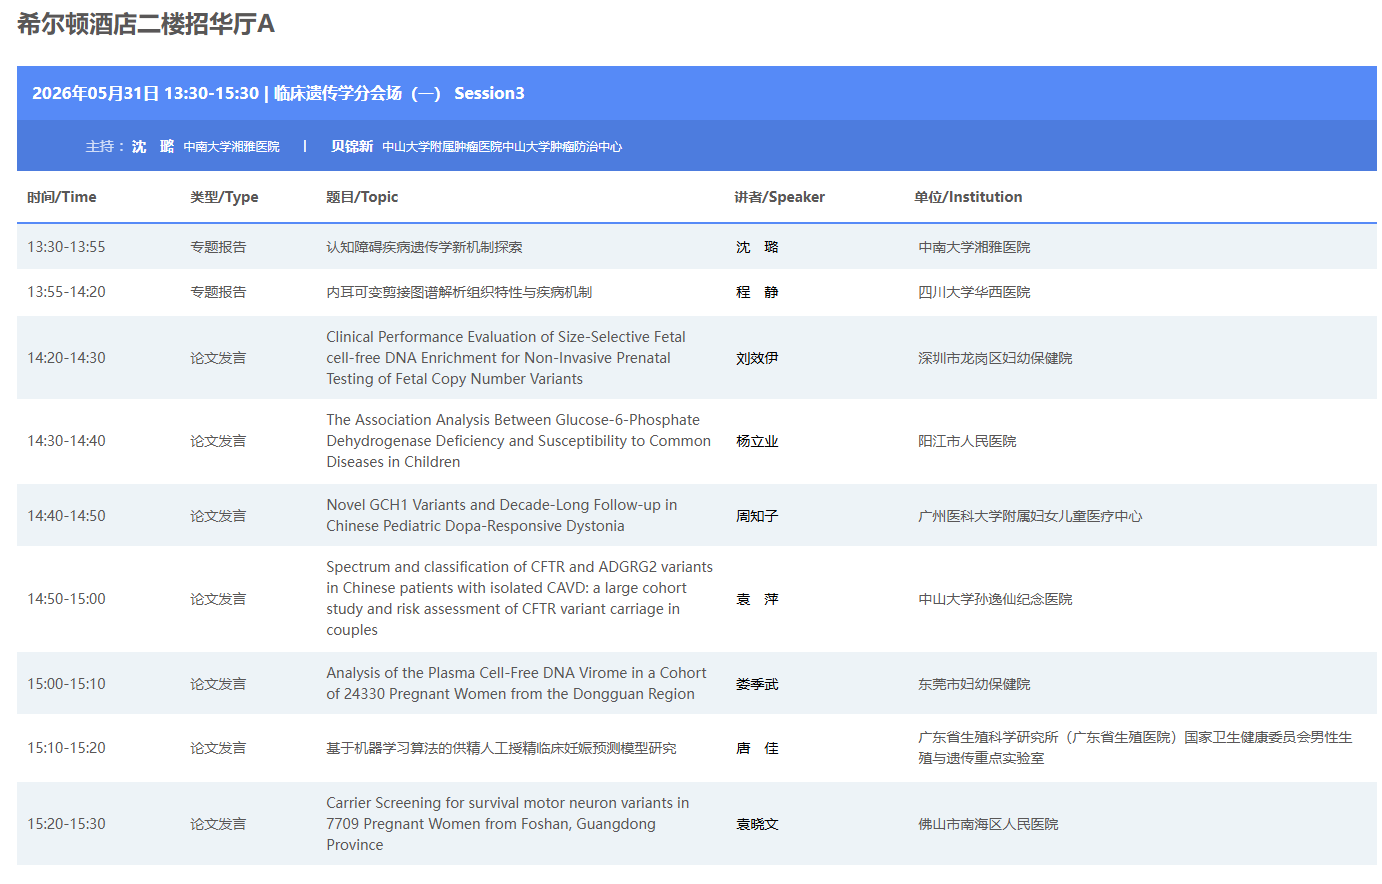Click institution 中山大学孙逸仙纪念医院
The image size is (1382, 884).
(995, 599)
